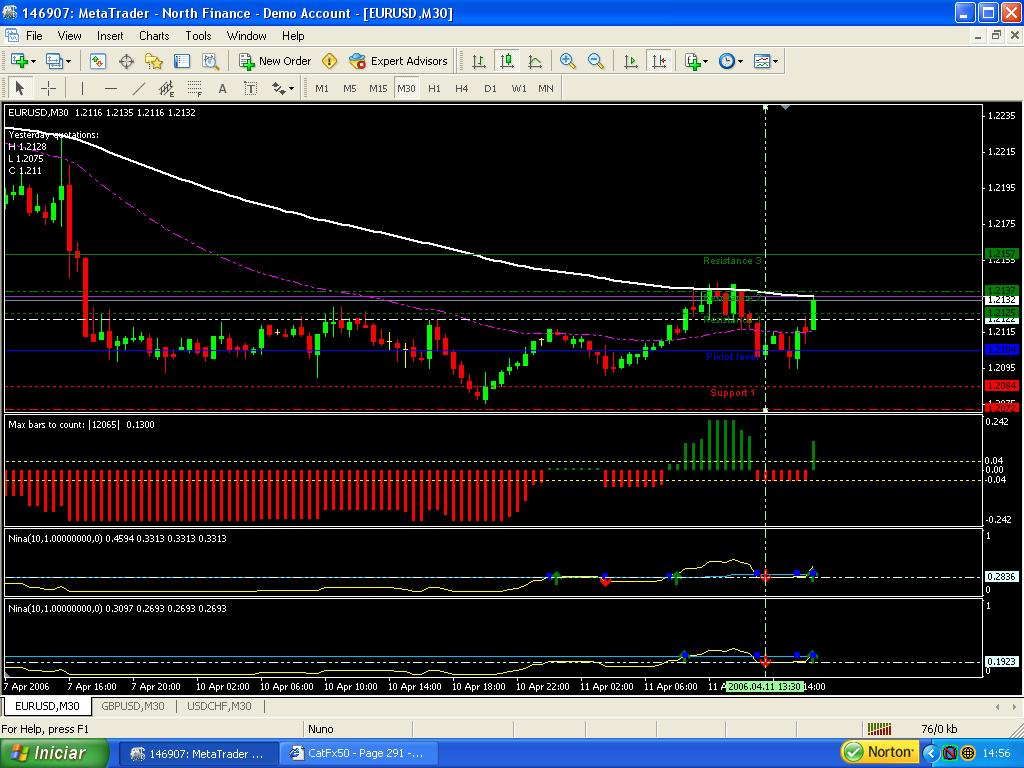Open the Market Watch window

(x=98, y=61)
